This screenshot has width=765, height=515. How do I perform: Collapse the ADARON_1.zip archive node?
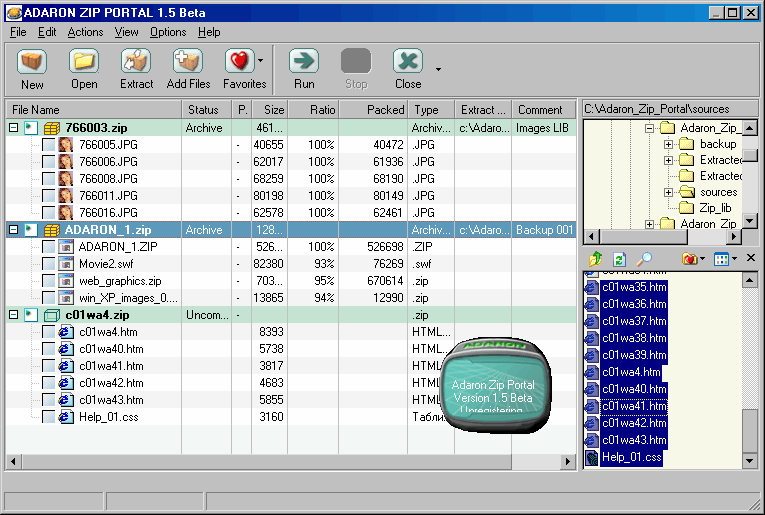pos(14,230)
